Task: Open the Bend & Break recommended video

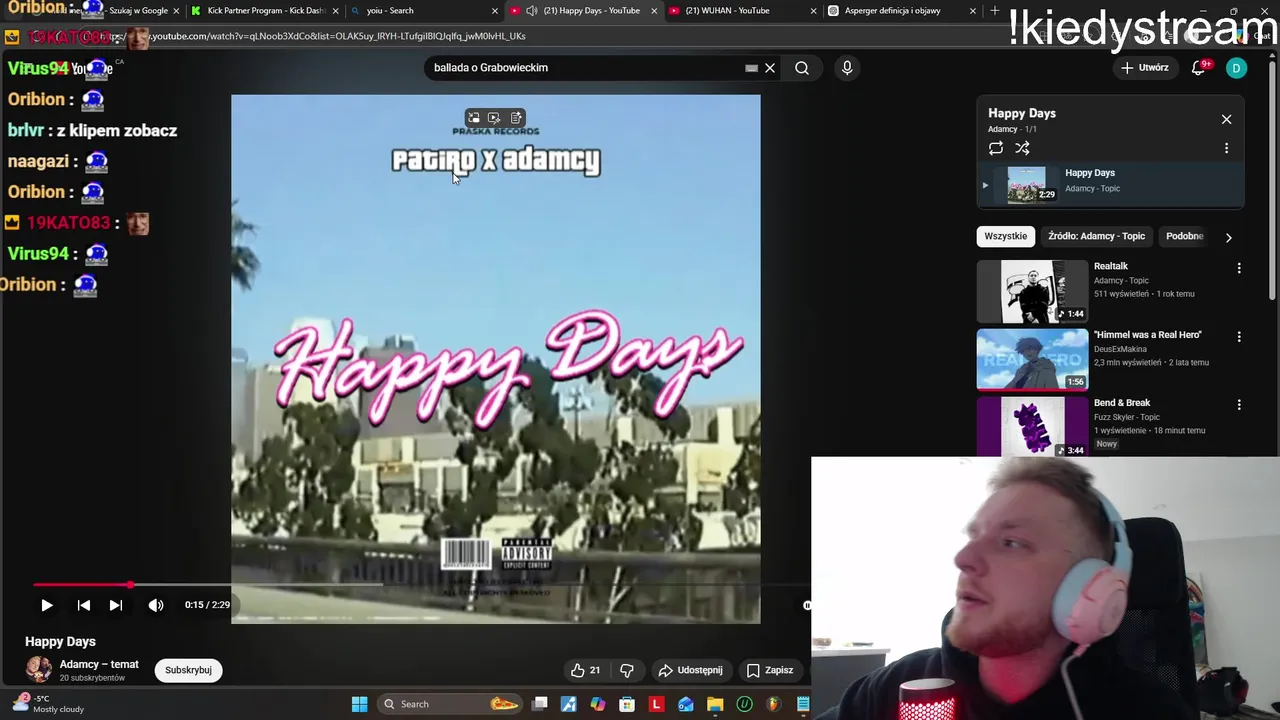Action: 1032,427
